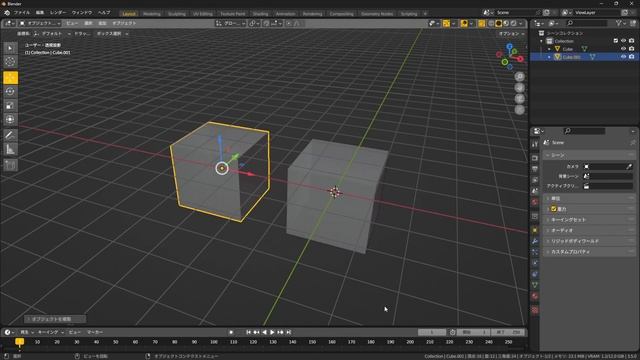The width and height of the screenshot is (640, 360).
Task: Expand the Collection tree arrow
Action: pos(541,41)
